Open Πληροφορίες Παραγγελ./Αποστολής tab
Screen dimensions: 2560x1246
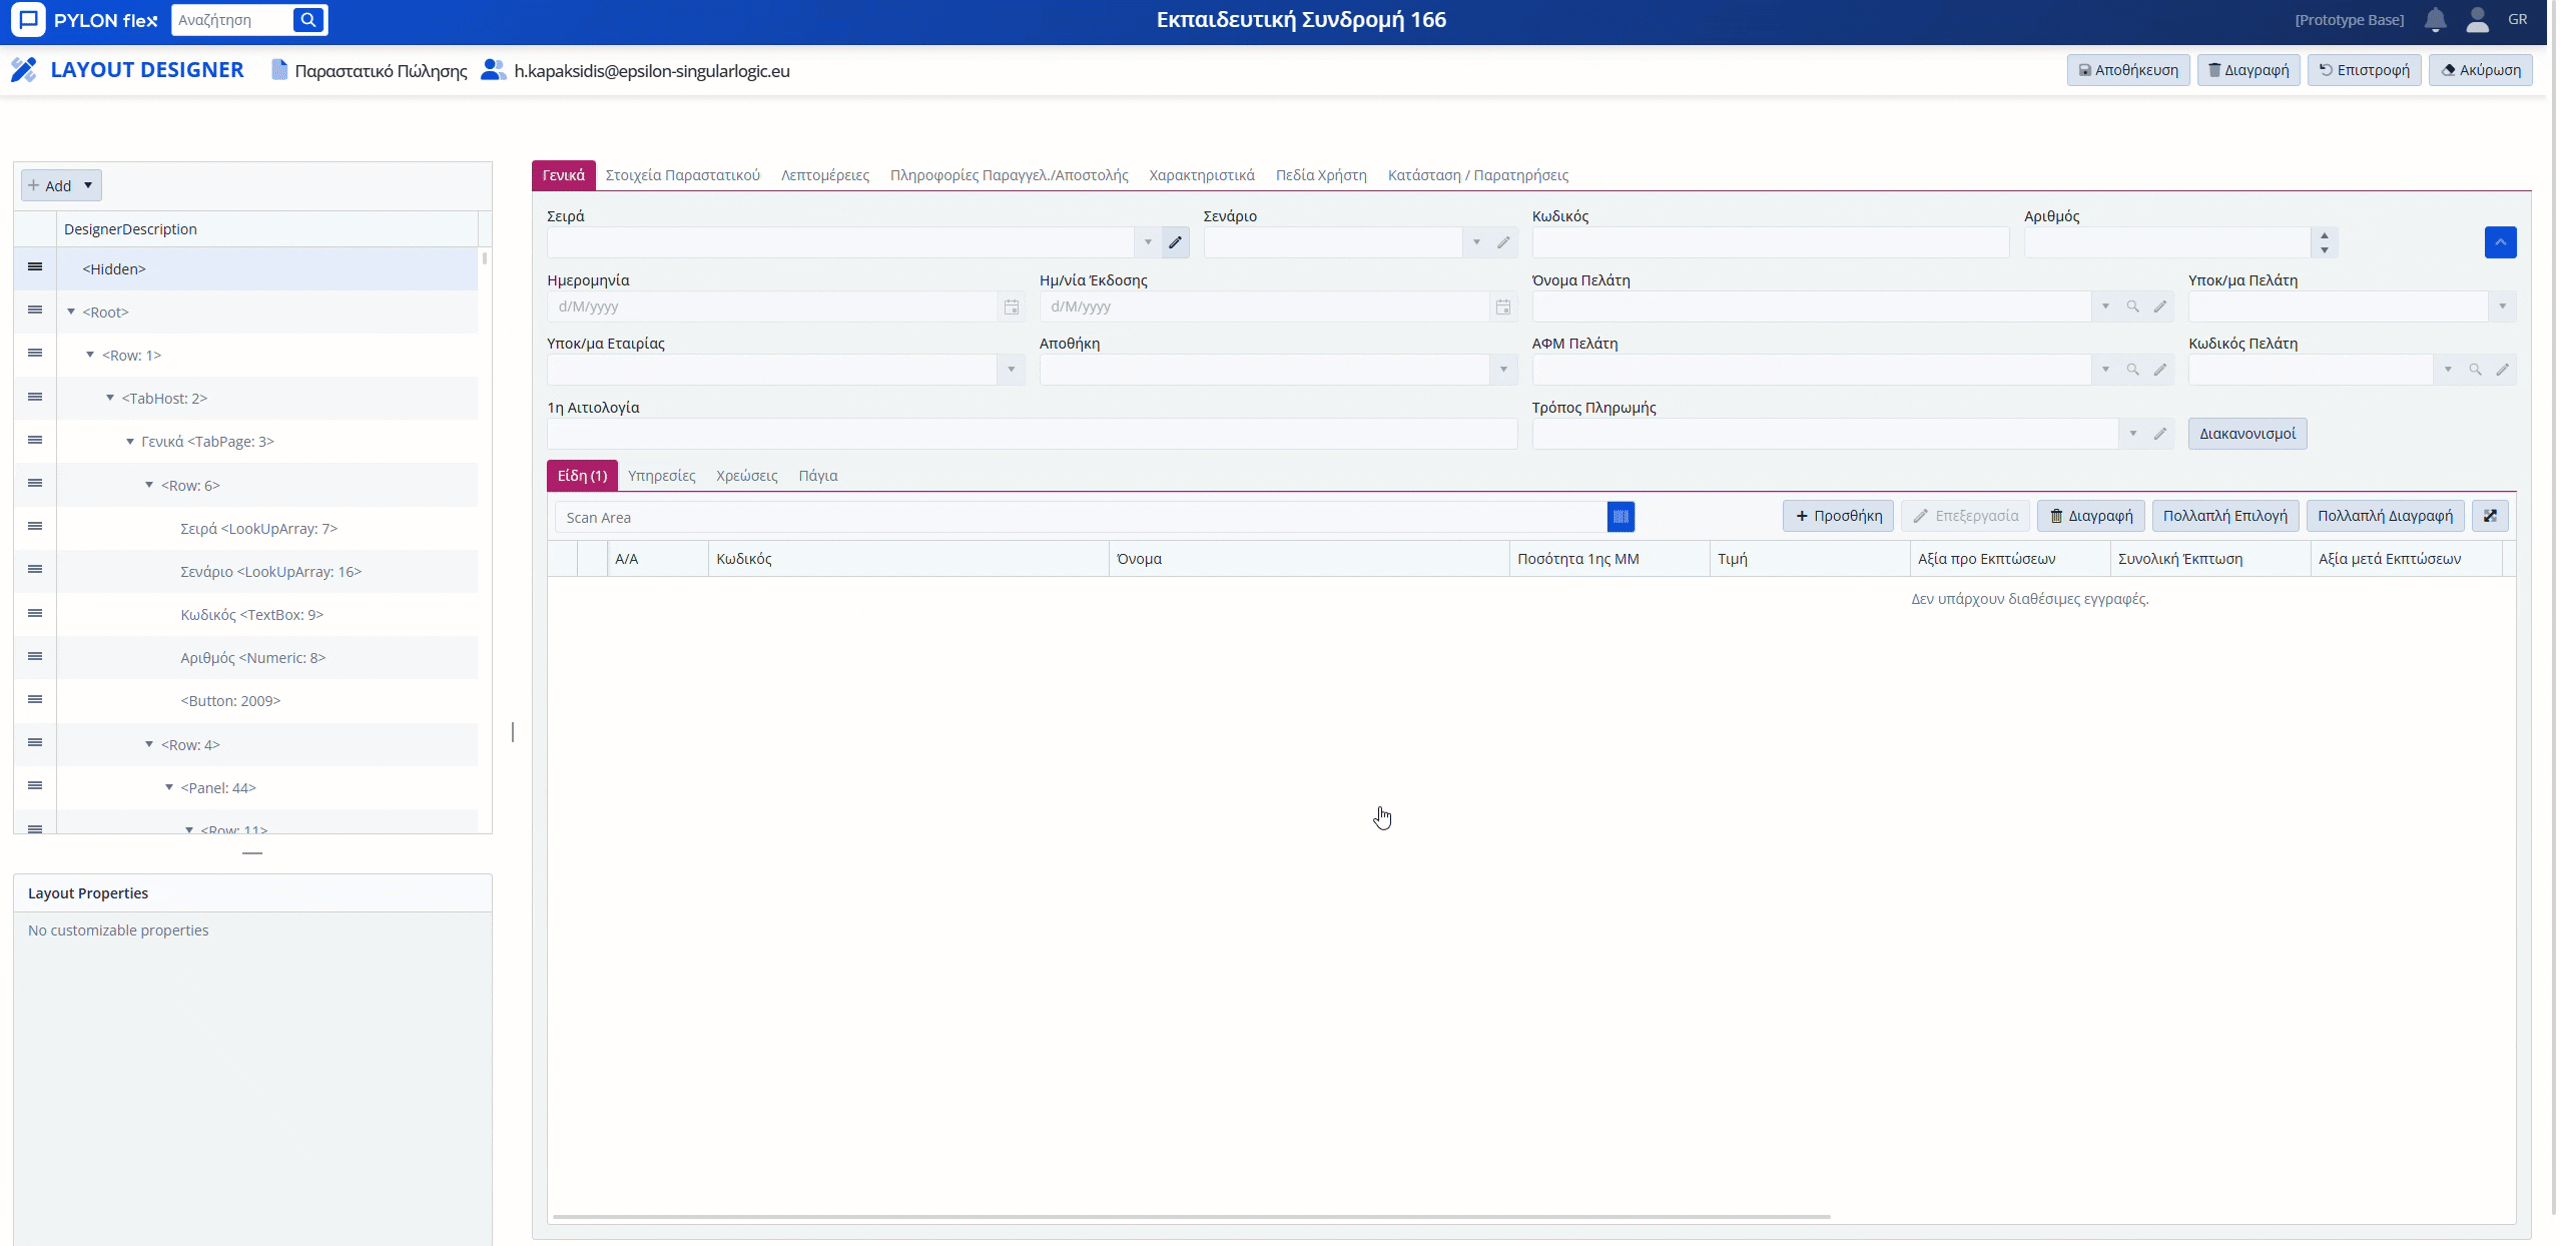(x=1008, y=175)
